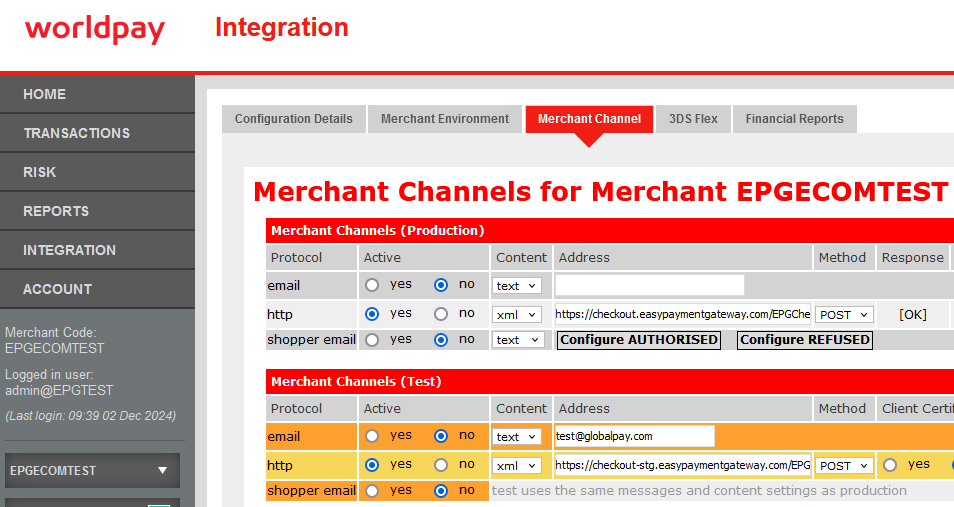Click the Client Certificate column header
Screen dimensions: 954x507
coord(917,408)
